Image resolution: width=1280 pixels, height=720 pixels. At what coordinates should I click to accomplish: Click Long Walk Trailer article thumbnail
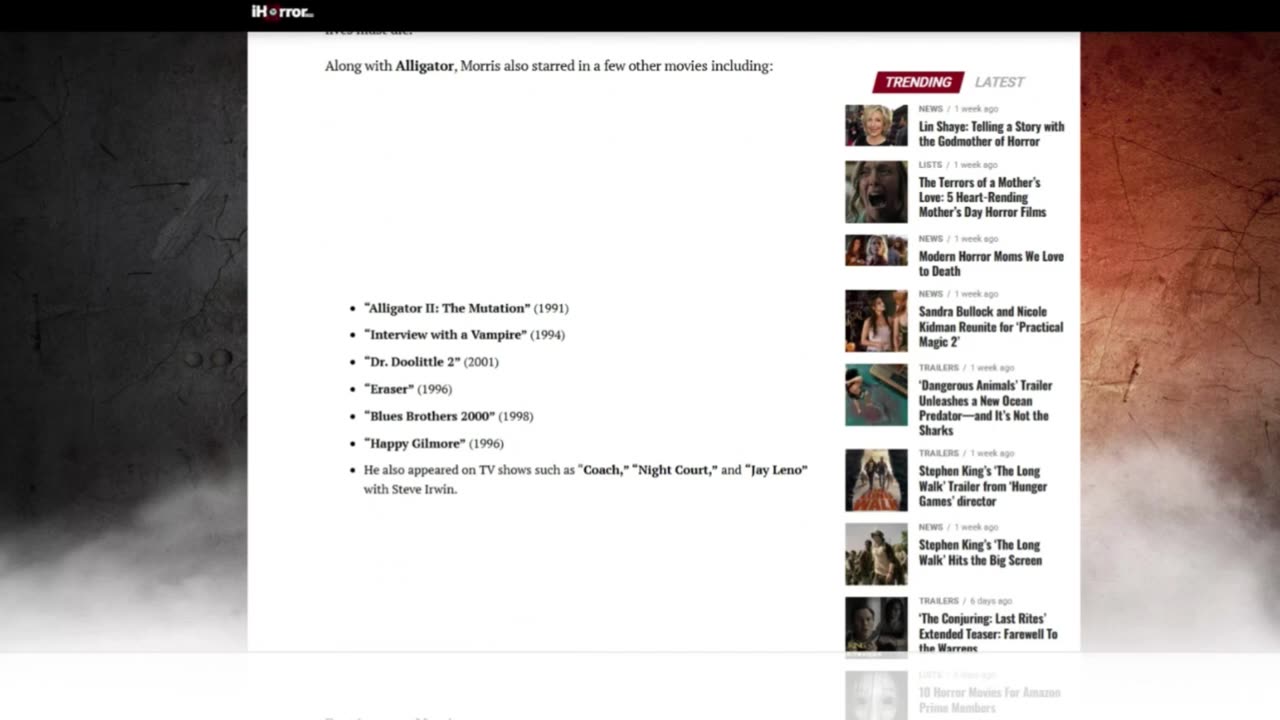(876, 480)
